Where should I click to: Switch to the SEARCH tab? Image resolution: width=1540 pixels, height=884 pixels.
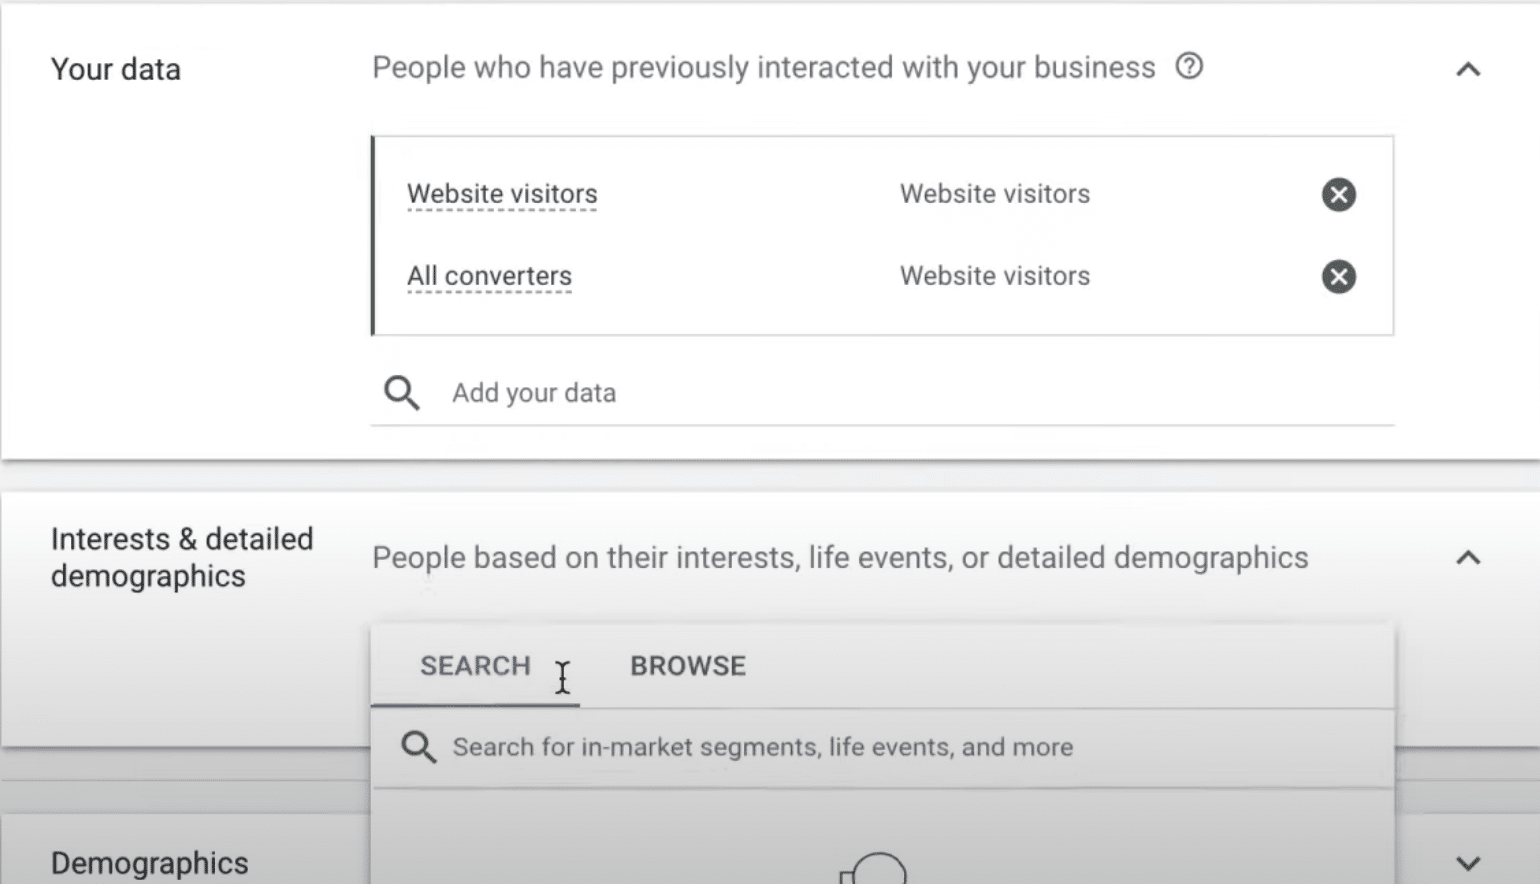point(475,666)
